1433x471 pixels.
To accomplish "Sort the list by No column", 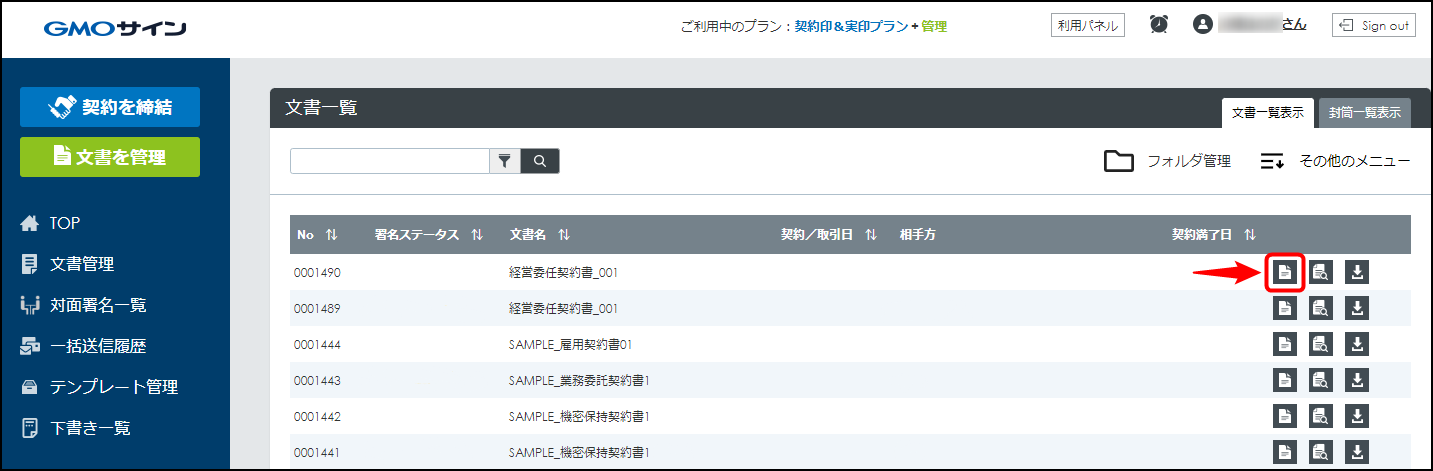I will (332, 235).
